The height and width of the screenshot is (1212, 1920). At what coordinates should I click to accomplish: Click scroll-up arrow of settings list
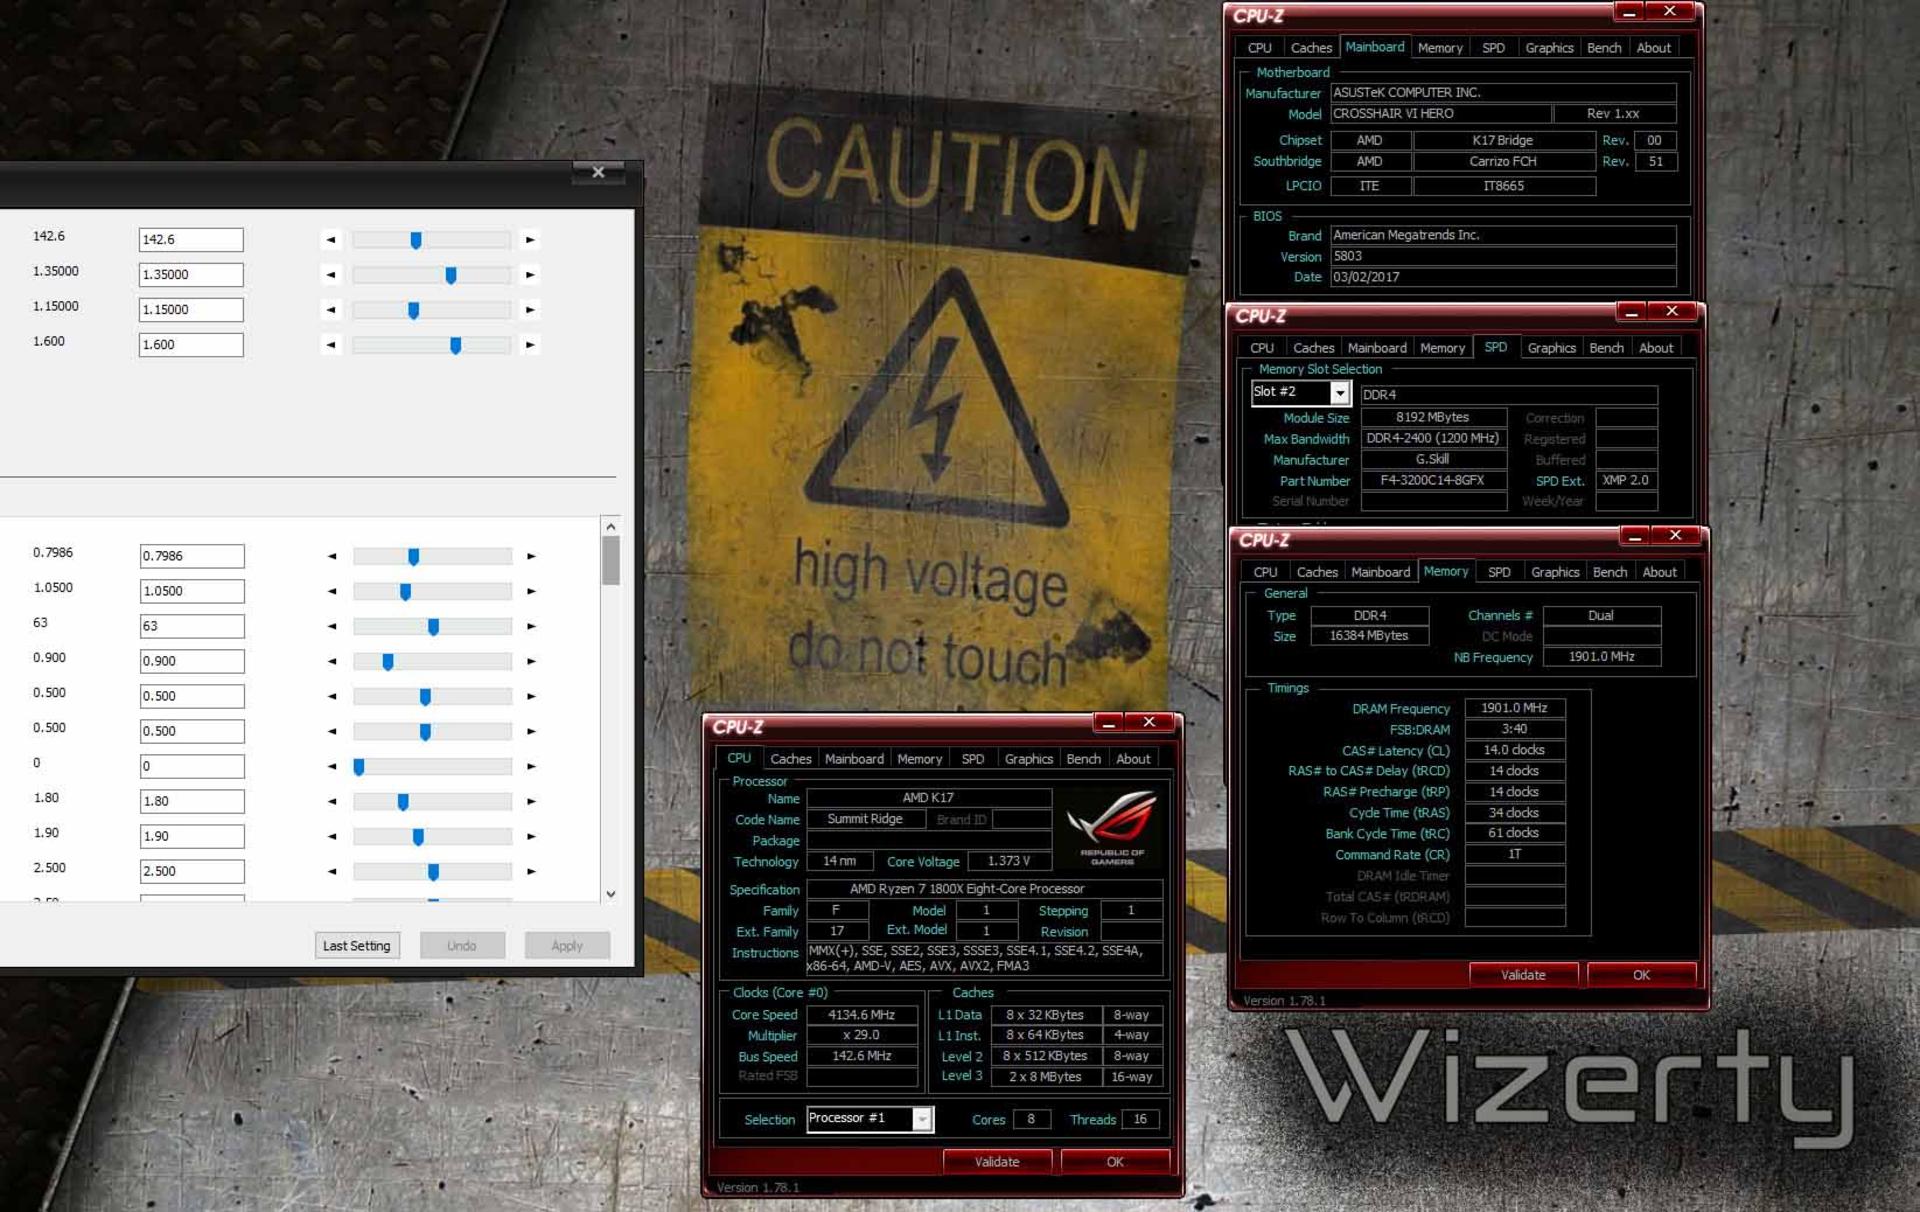coord(610,526)
